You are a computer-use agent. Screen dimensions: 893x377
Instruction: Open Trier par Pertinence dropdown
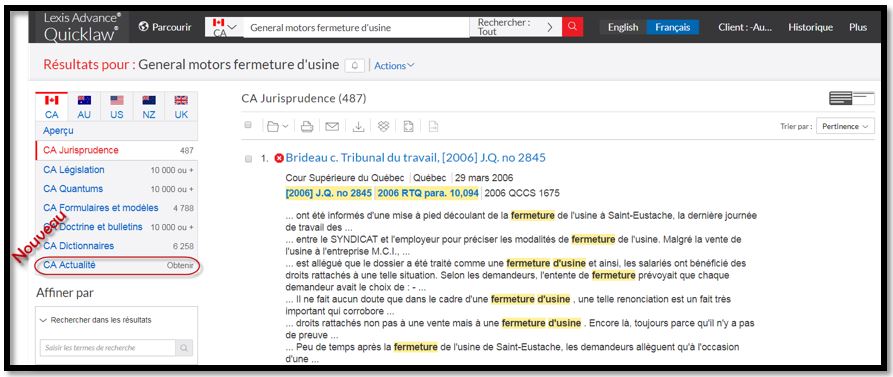coord(845,126)
